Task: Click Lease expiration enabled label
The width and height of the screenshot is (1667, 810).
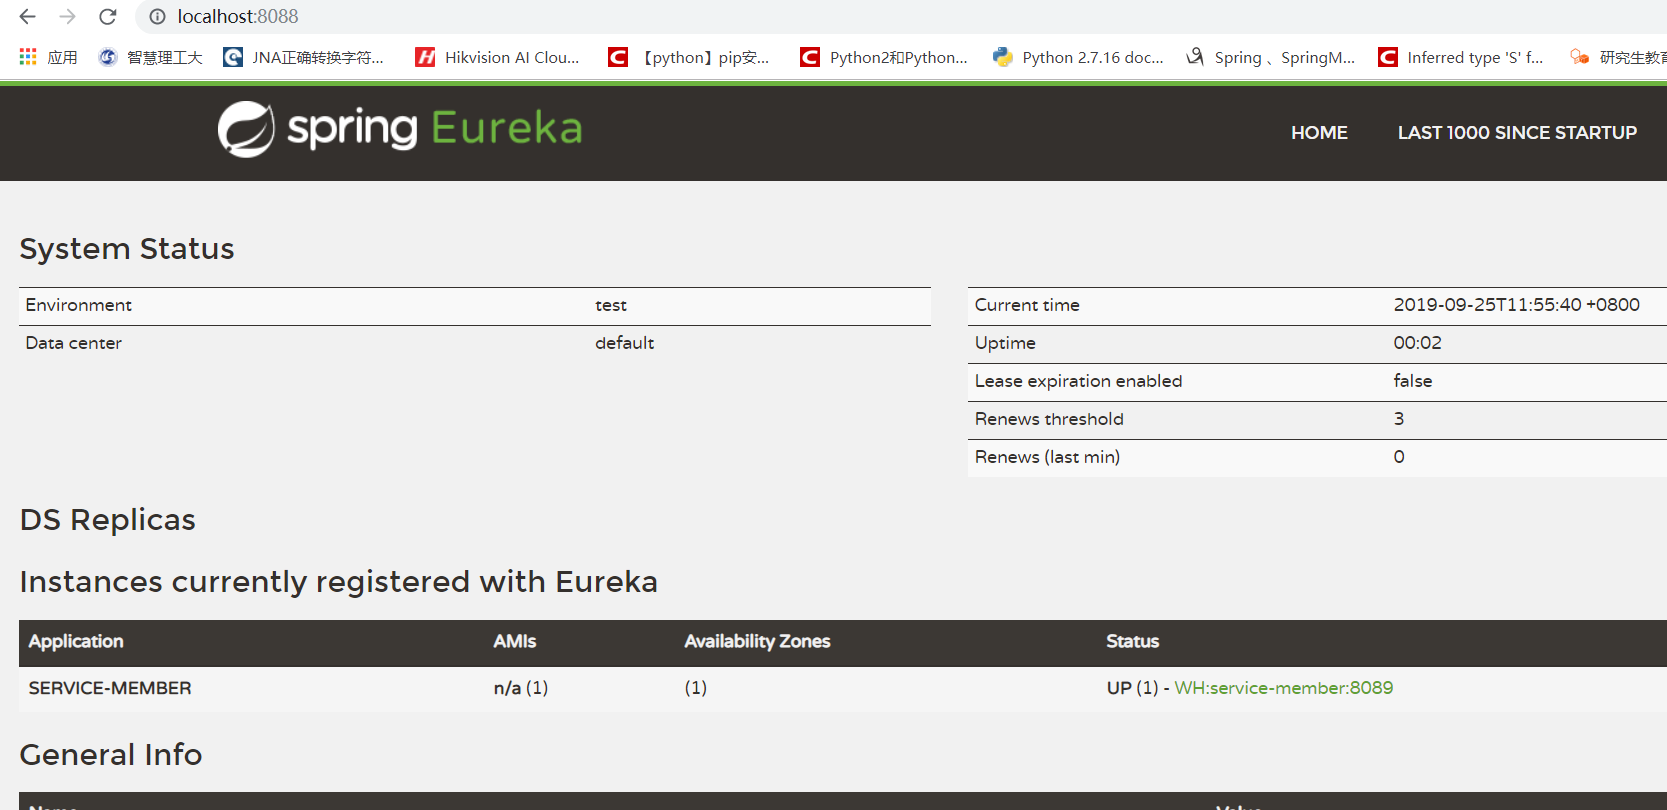Action: click(x=1078, y=381)
